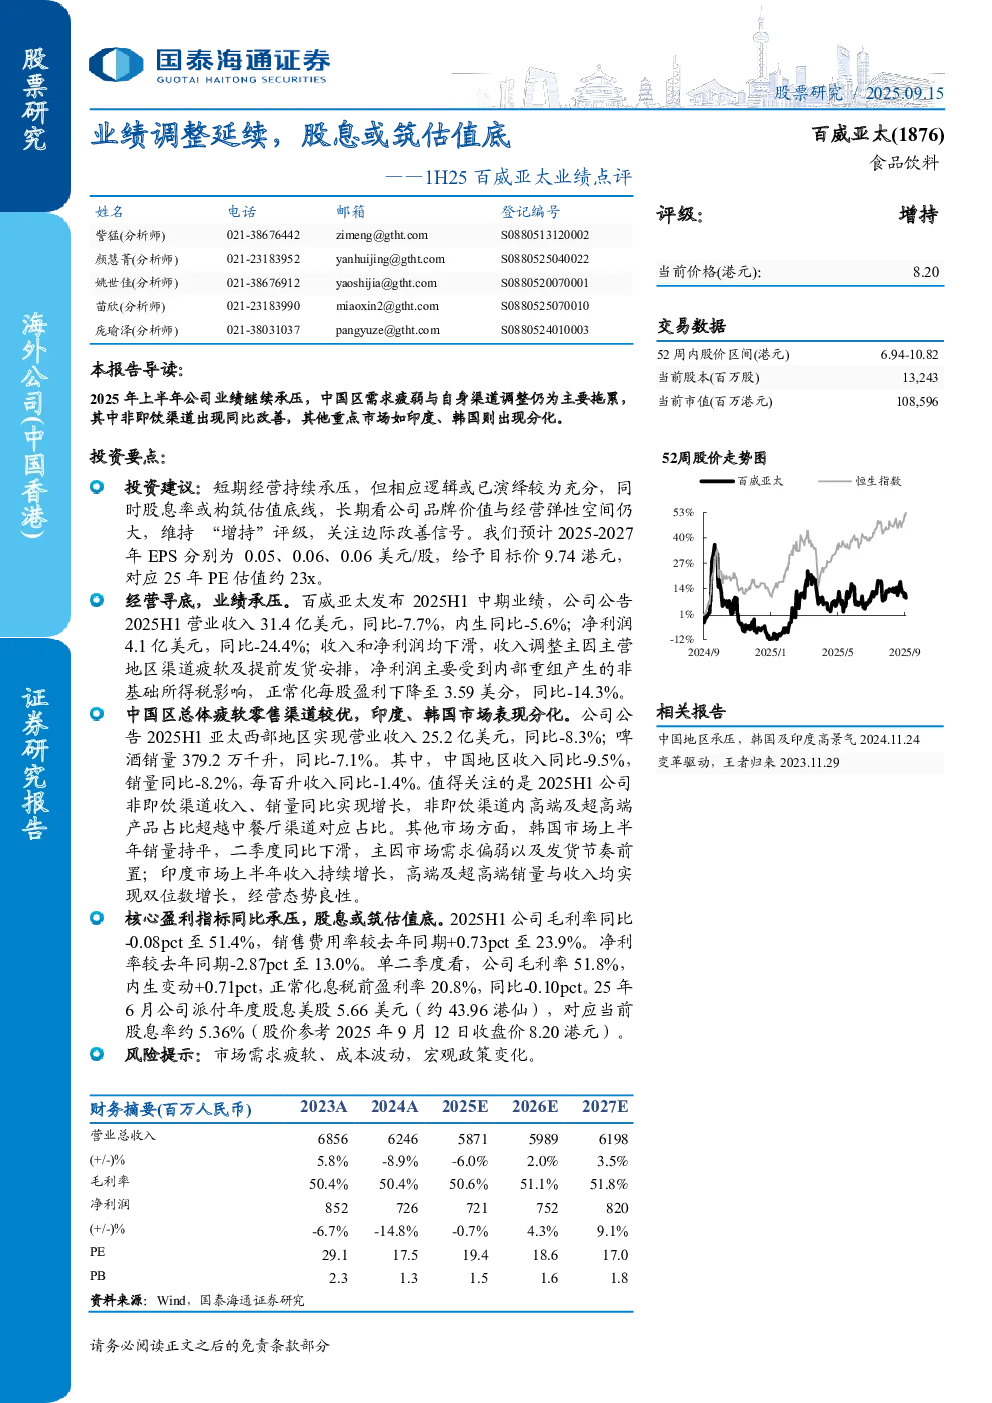Click the rating value 增持

pos(918,215)
